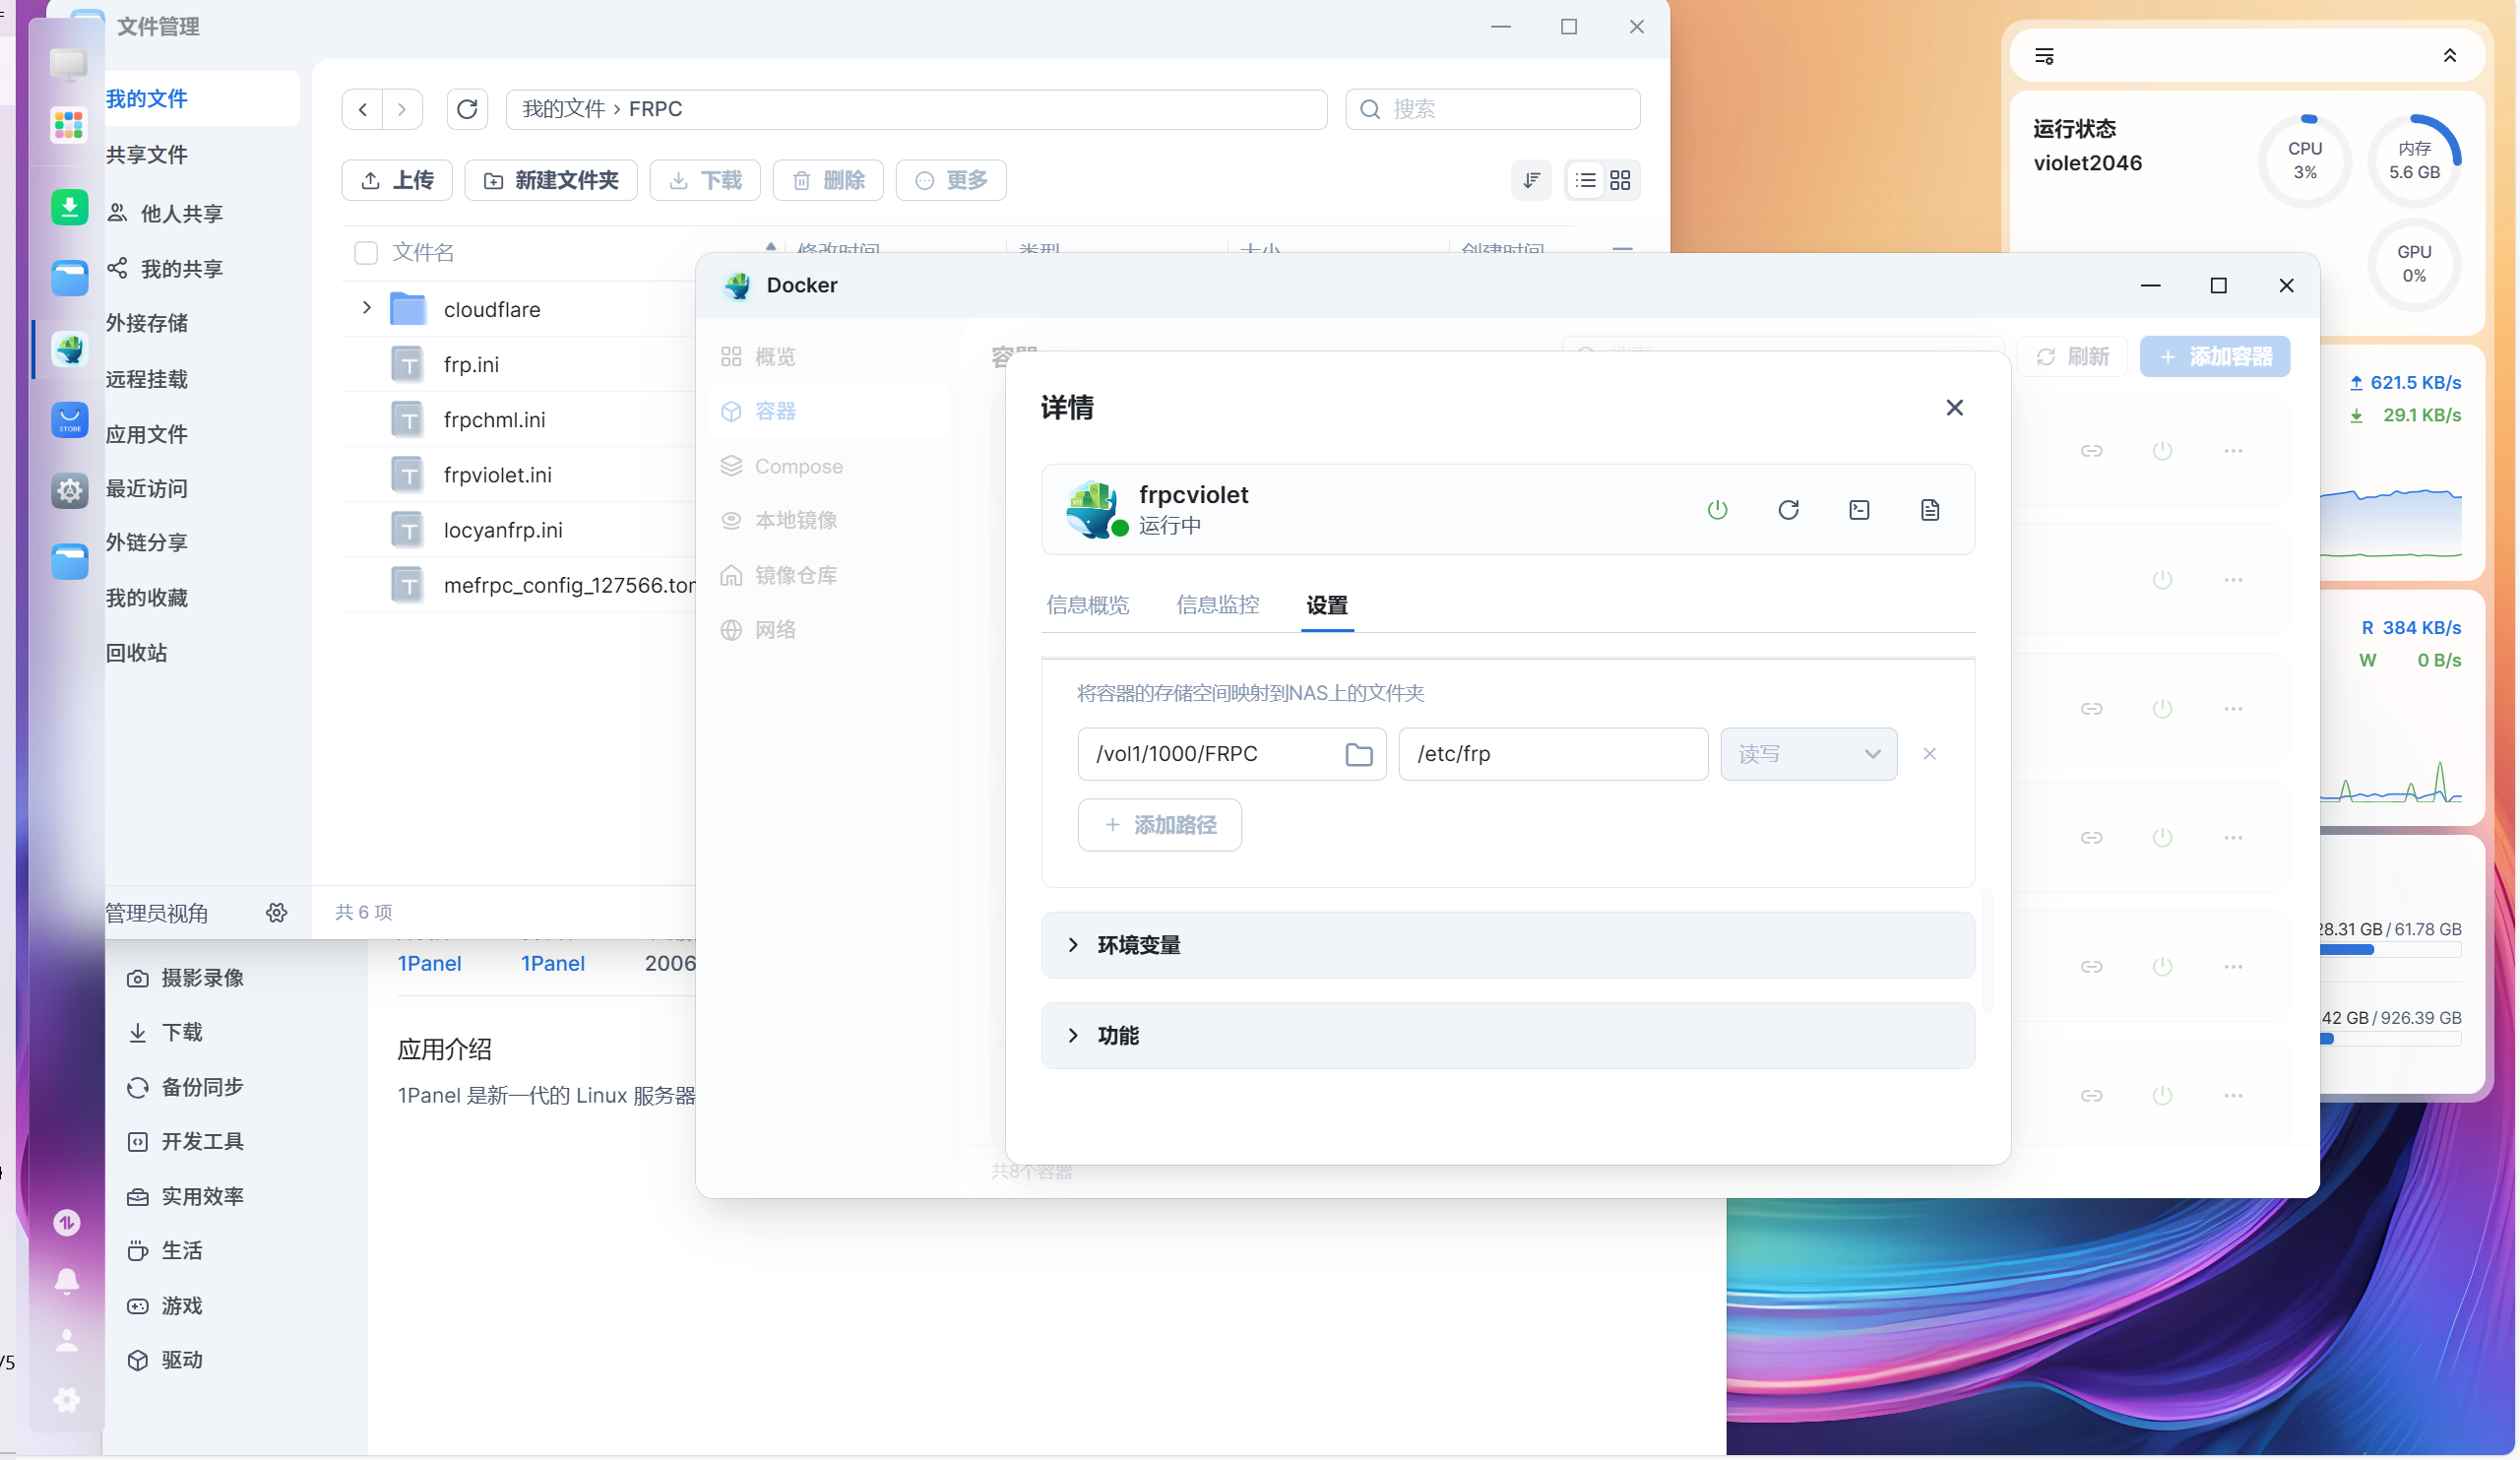Click the frpcviolet container power icon
This screenshot has width=2520, height=1460.
tap(1717, 510)
